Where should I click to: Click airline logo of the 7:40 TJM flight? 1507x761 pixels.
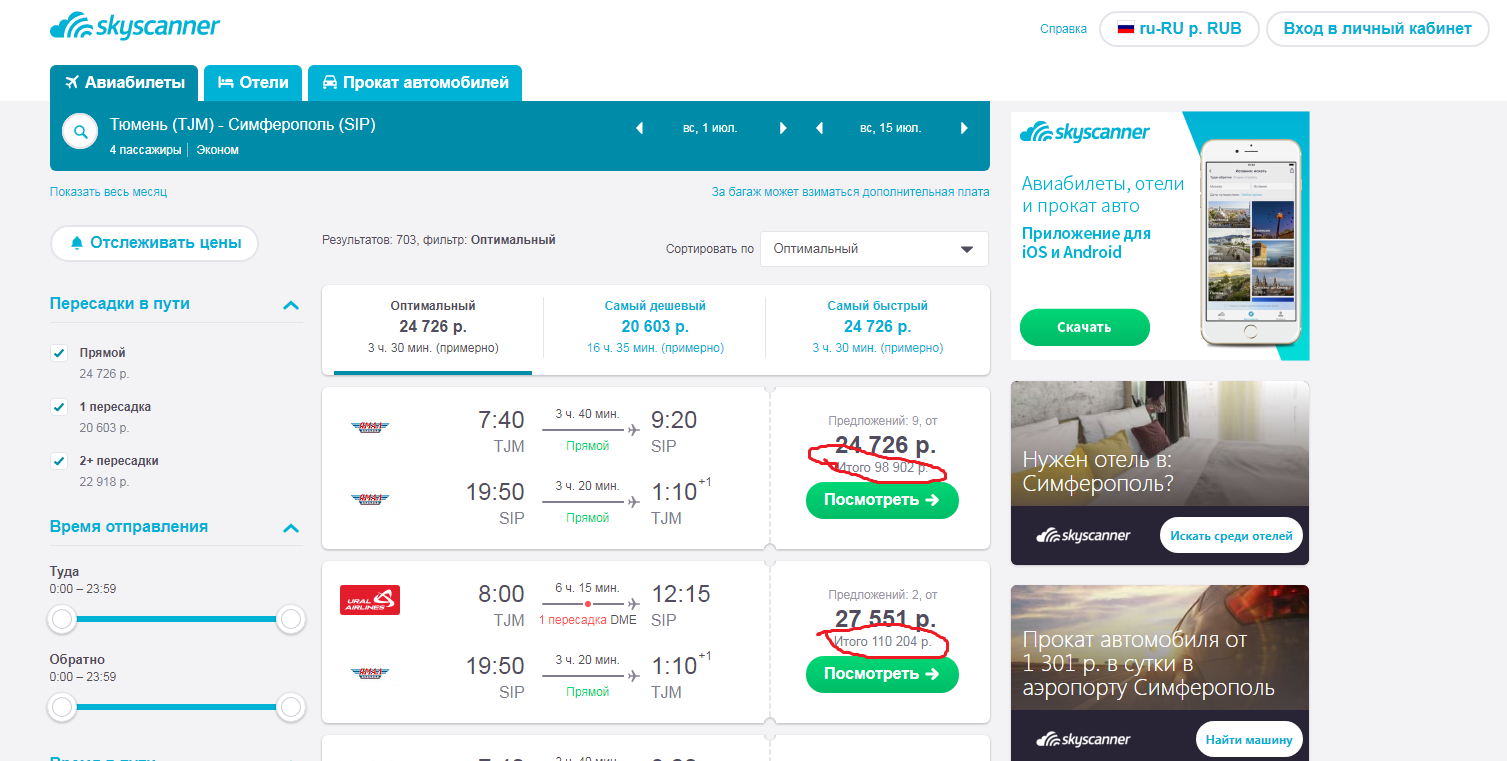click(370, 427)
